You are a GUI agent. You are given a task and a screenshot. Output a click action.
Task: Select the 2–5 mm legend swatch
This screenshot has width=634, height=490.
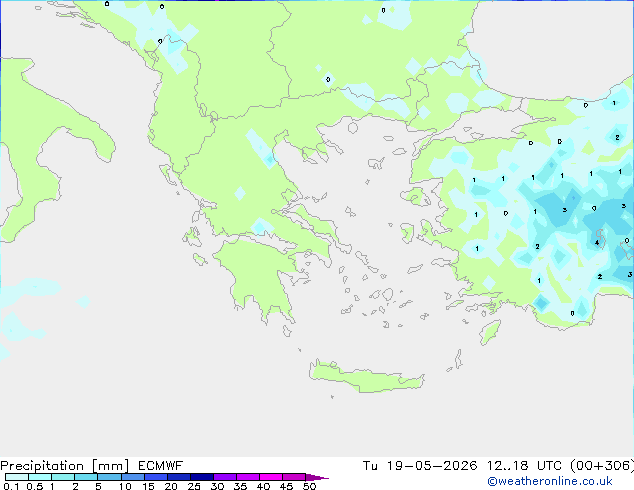86,477
